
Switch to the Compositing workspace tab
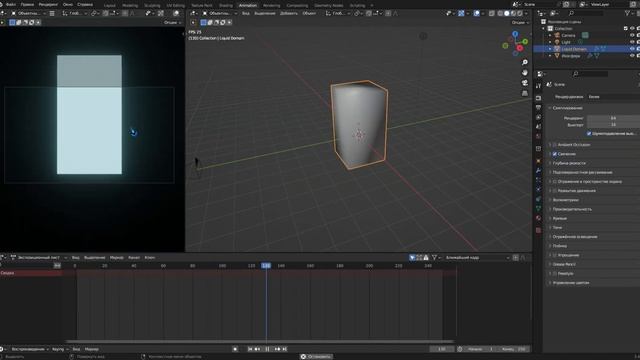click(x=297, y=5)
